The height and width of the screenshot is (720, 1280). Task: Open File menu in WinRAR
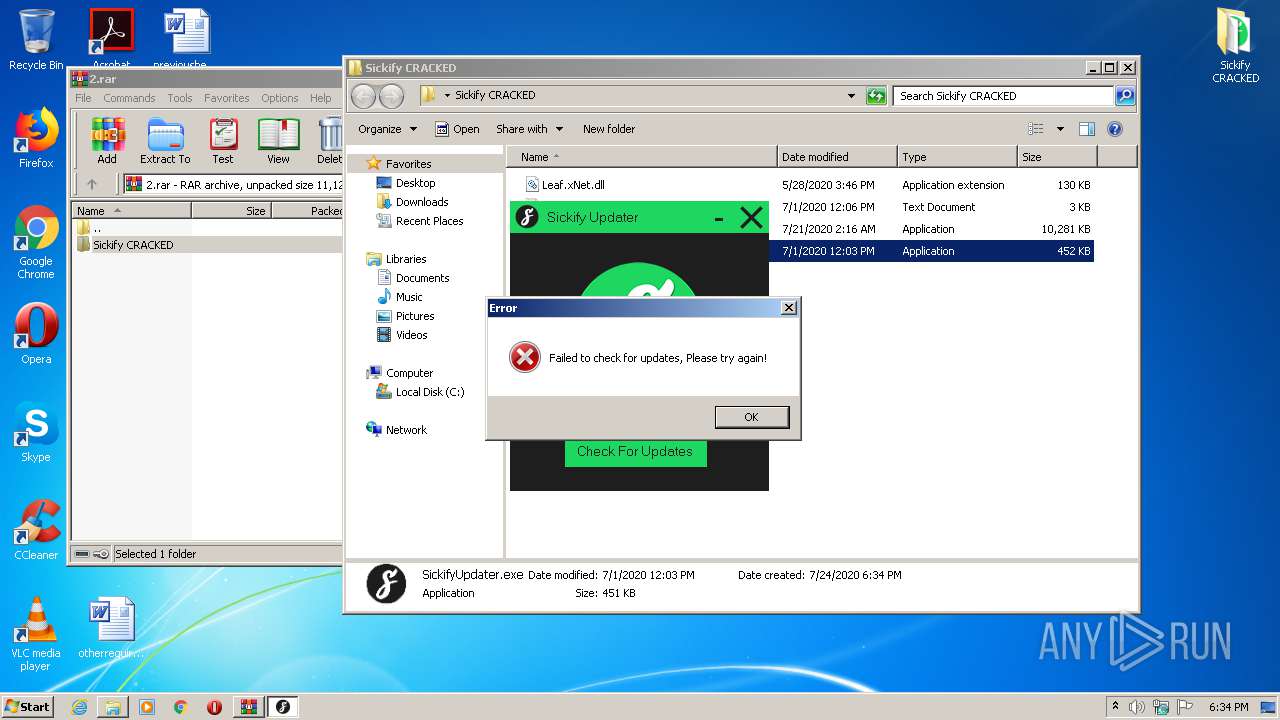coord(83,98)
